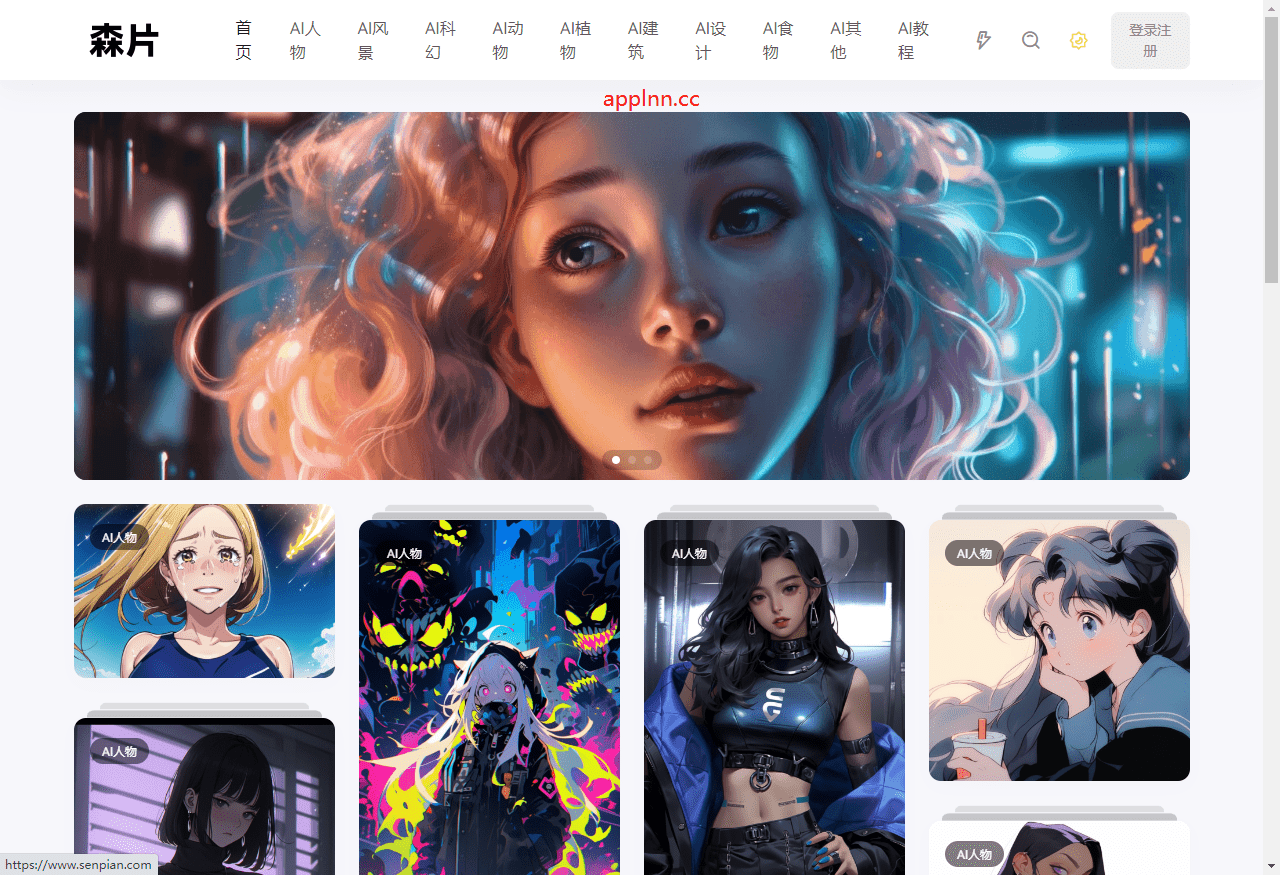
Task: Open the crying blonde anime girl thumbnail
Action: tap(204, 600)
